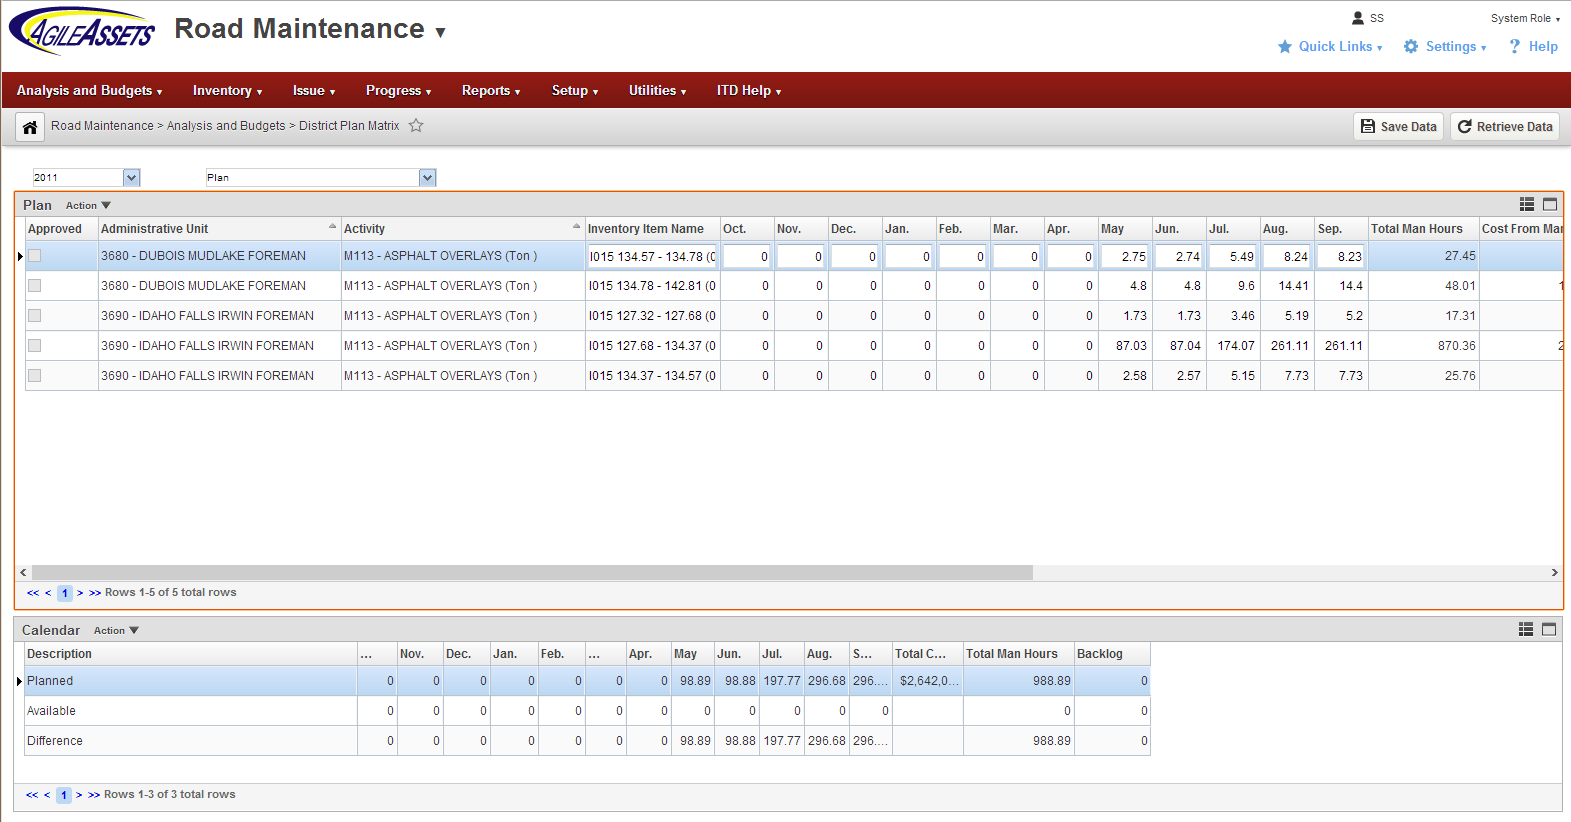Open the AgileAssets logo

point(82,31)
